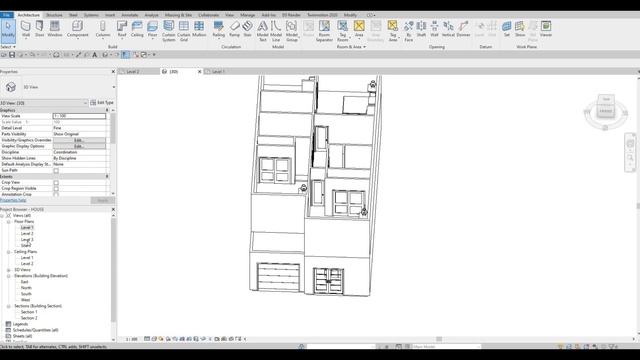Switch to the Structure ribbon tab
The image size is (640, 360).
(54, 15)
